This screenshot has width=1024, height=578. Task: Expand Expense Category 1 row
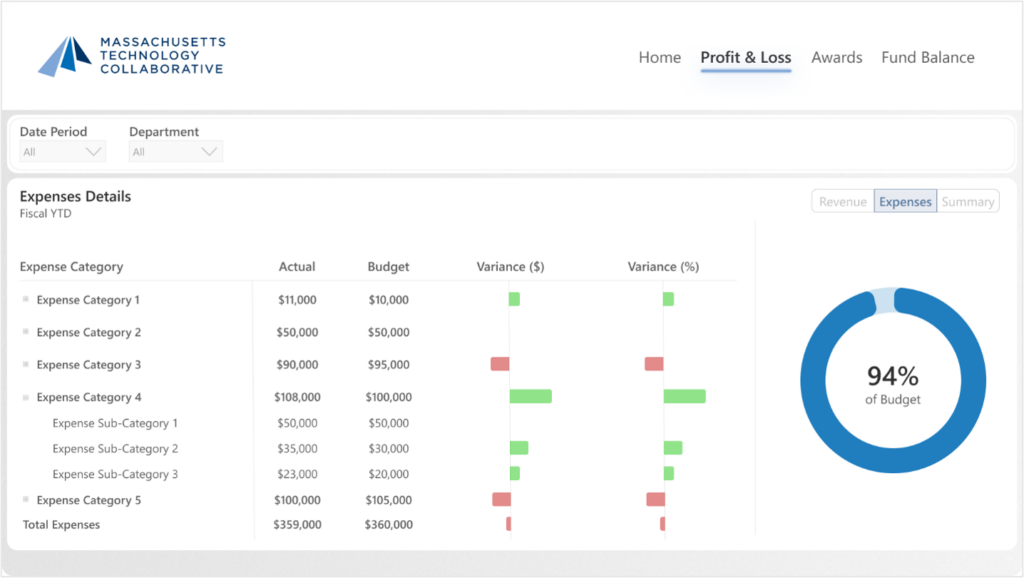[x=25, y=299]
